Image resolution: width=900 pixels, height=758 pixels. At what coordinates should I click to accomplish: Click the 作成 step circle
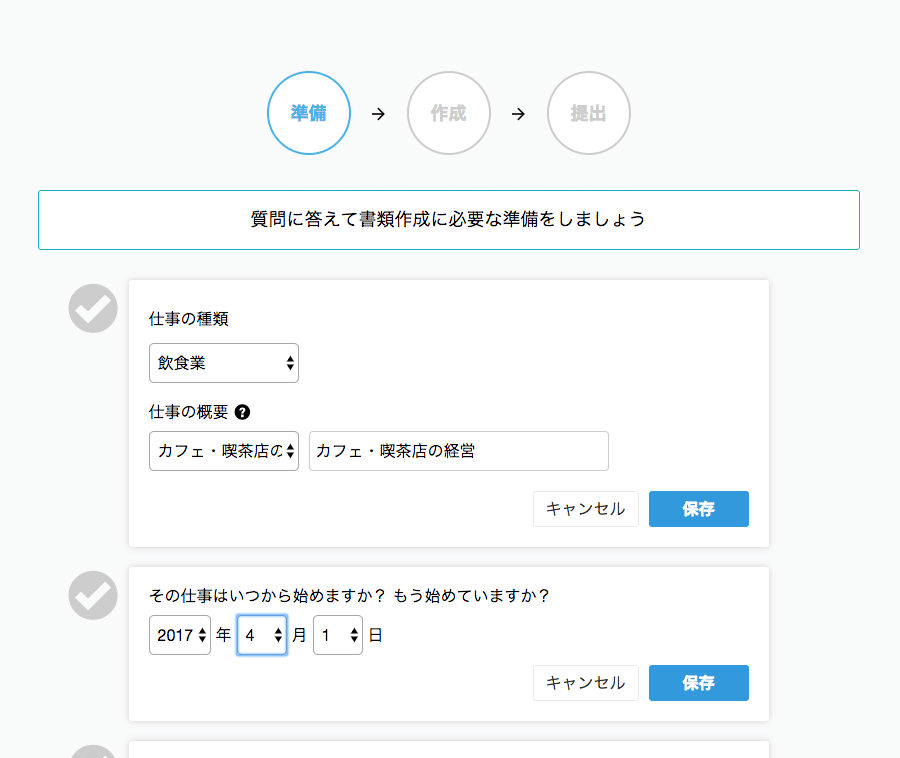pos(449,113)
